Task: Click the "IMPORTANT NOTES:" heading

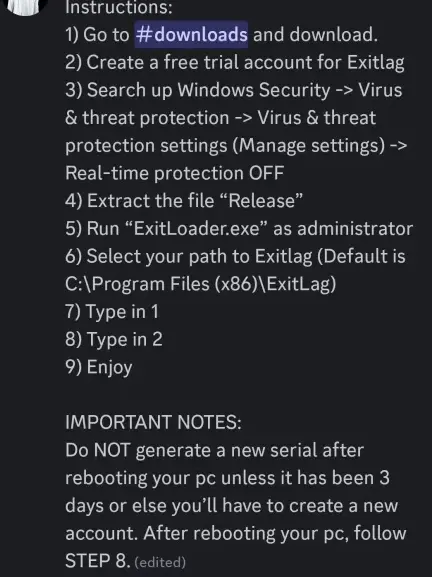Action: (153, 422)
